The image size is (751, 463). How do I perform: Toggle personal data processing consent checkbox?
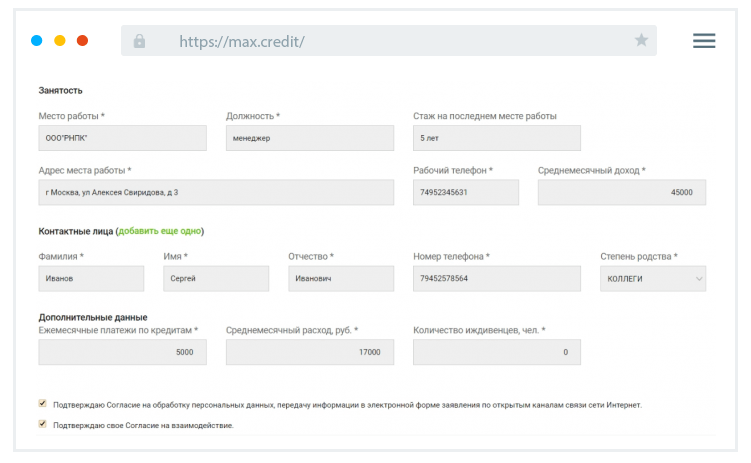[43, 404]
